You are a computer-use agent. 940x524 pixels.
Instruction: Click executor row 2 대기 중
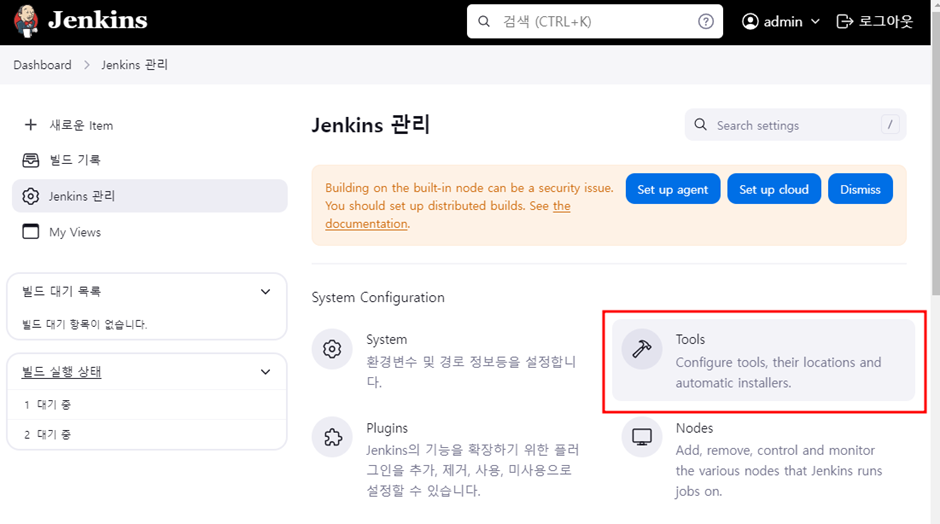(147, 434)
